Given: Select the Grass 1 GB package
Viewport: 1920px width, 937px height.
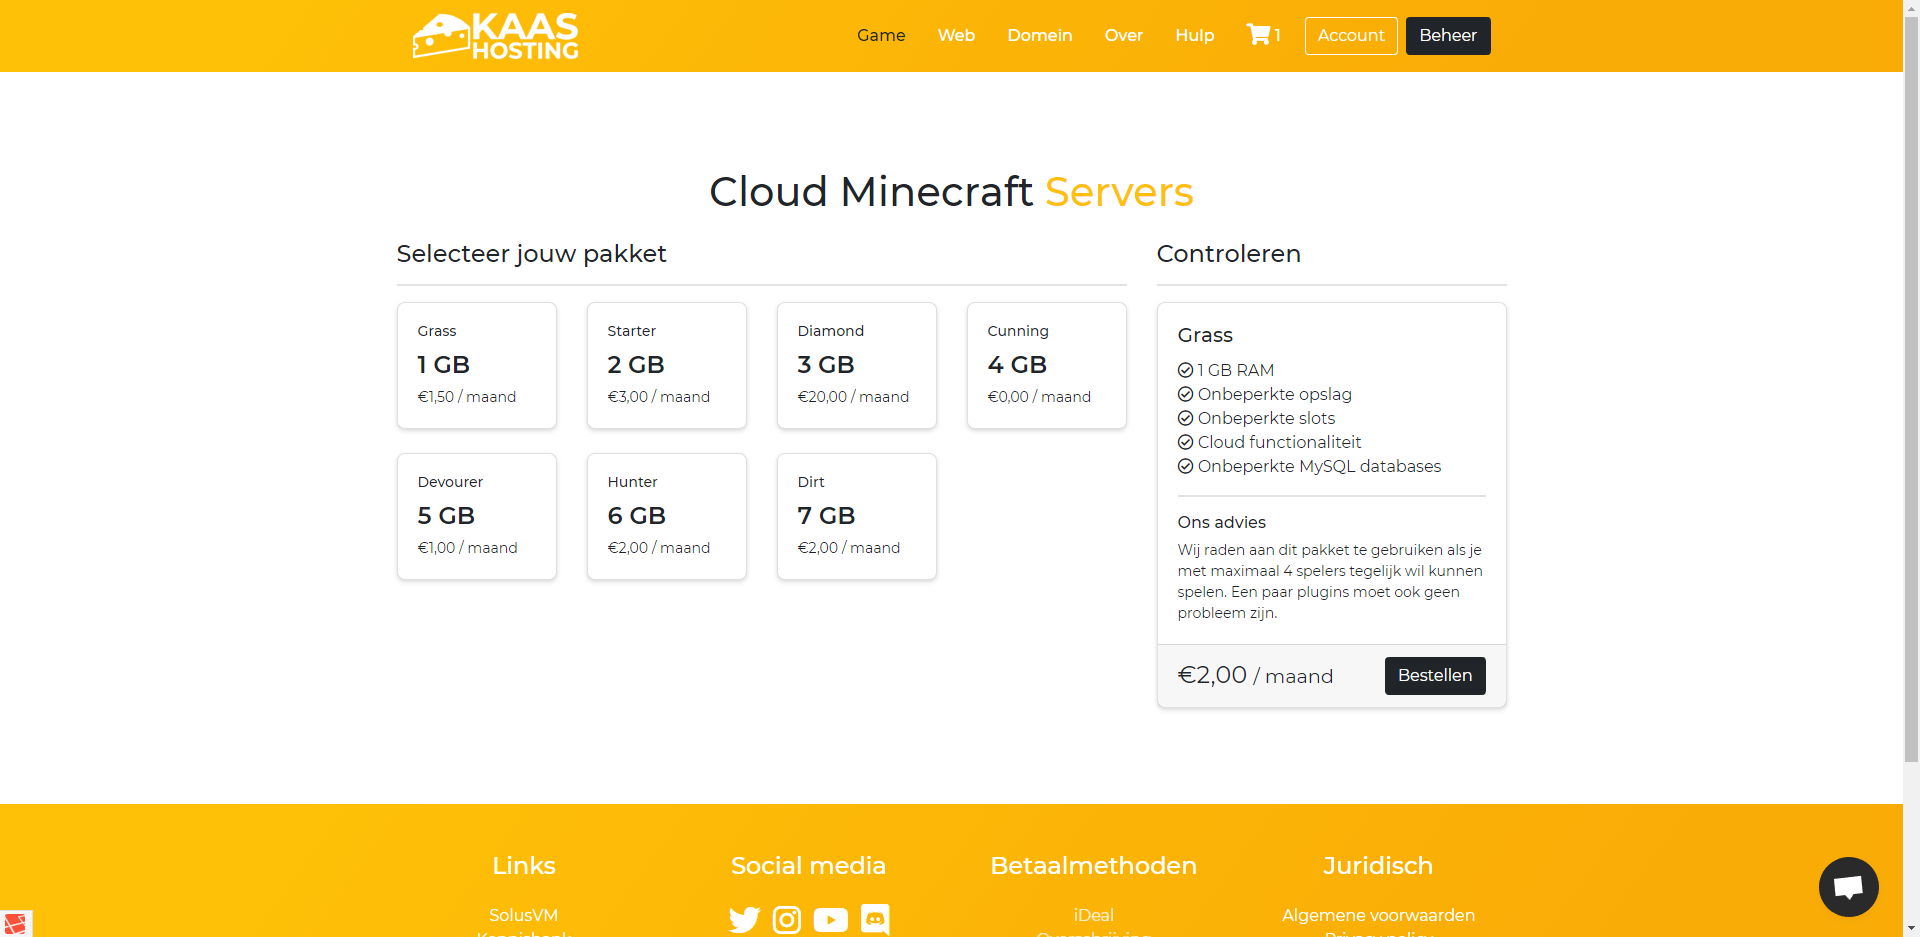Looking at the screenshot, I should tap(477, 365).
